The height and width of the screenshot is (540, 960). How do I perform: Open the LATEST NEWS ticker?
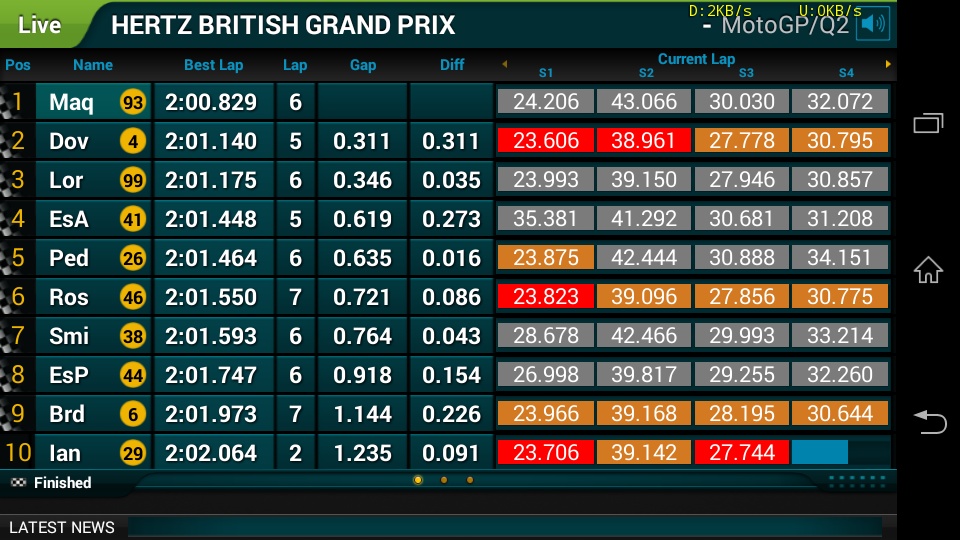click(x=62, y=527)
